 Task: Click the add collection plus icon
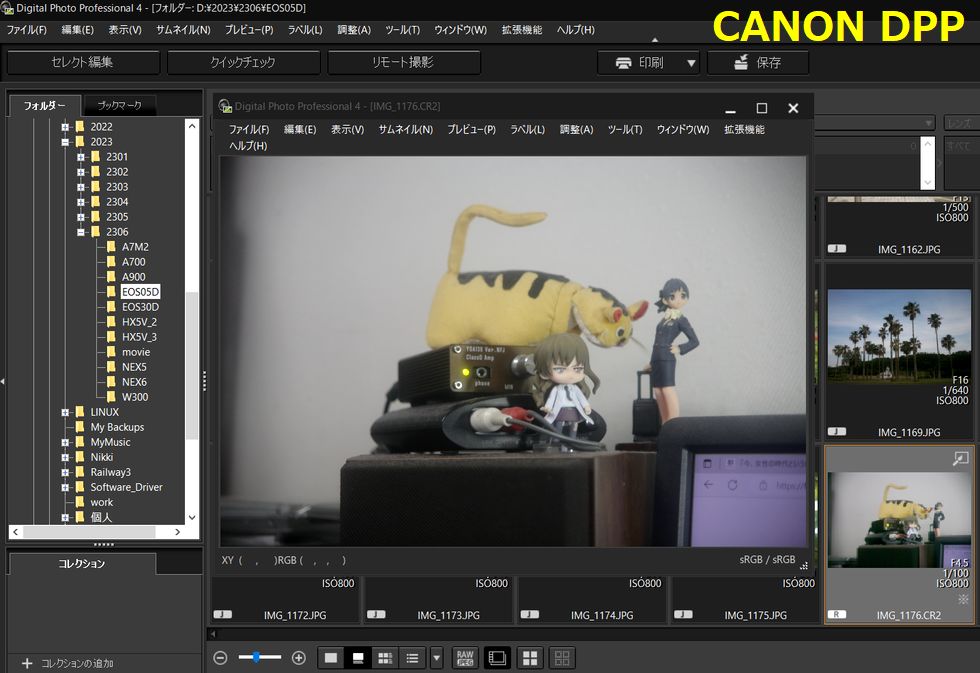[x=27, y=663]
